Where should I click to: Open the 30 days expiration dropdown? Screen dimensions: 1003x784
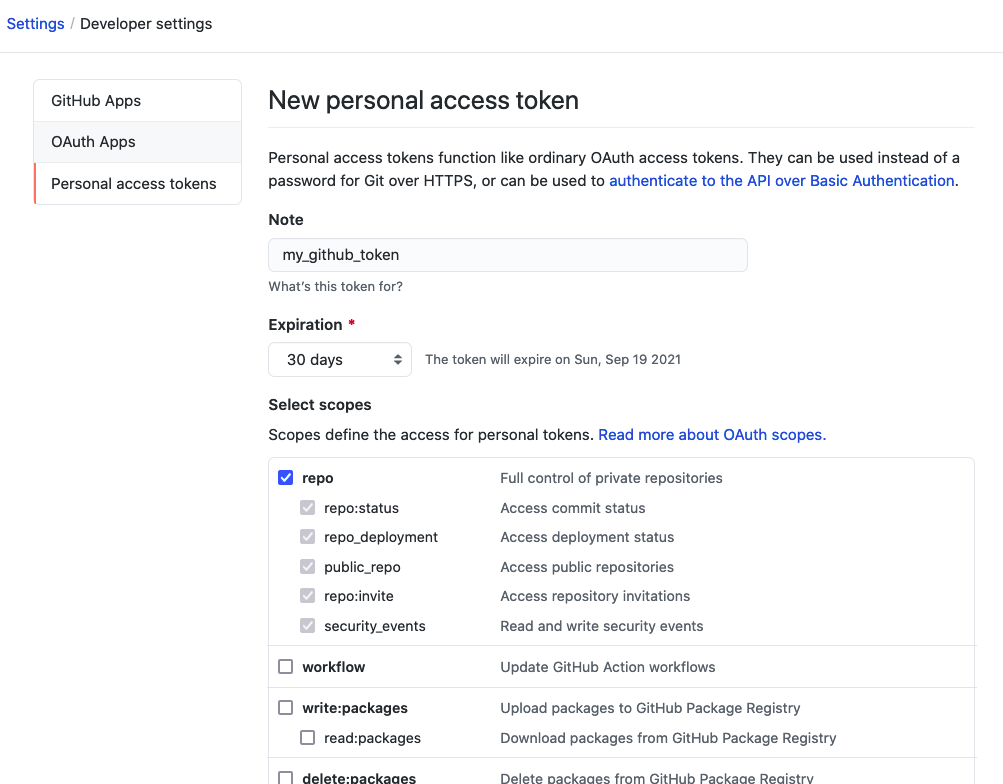[x=340, y=359]
